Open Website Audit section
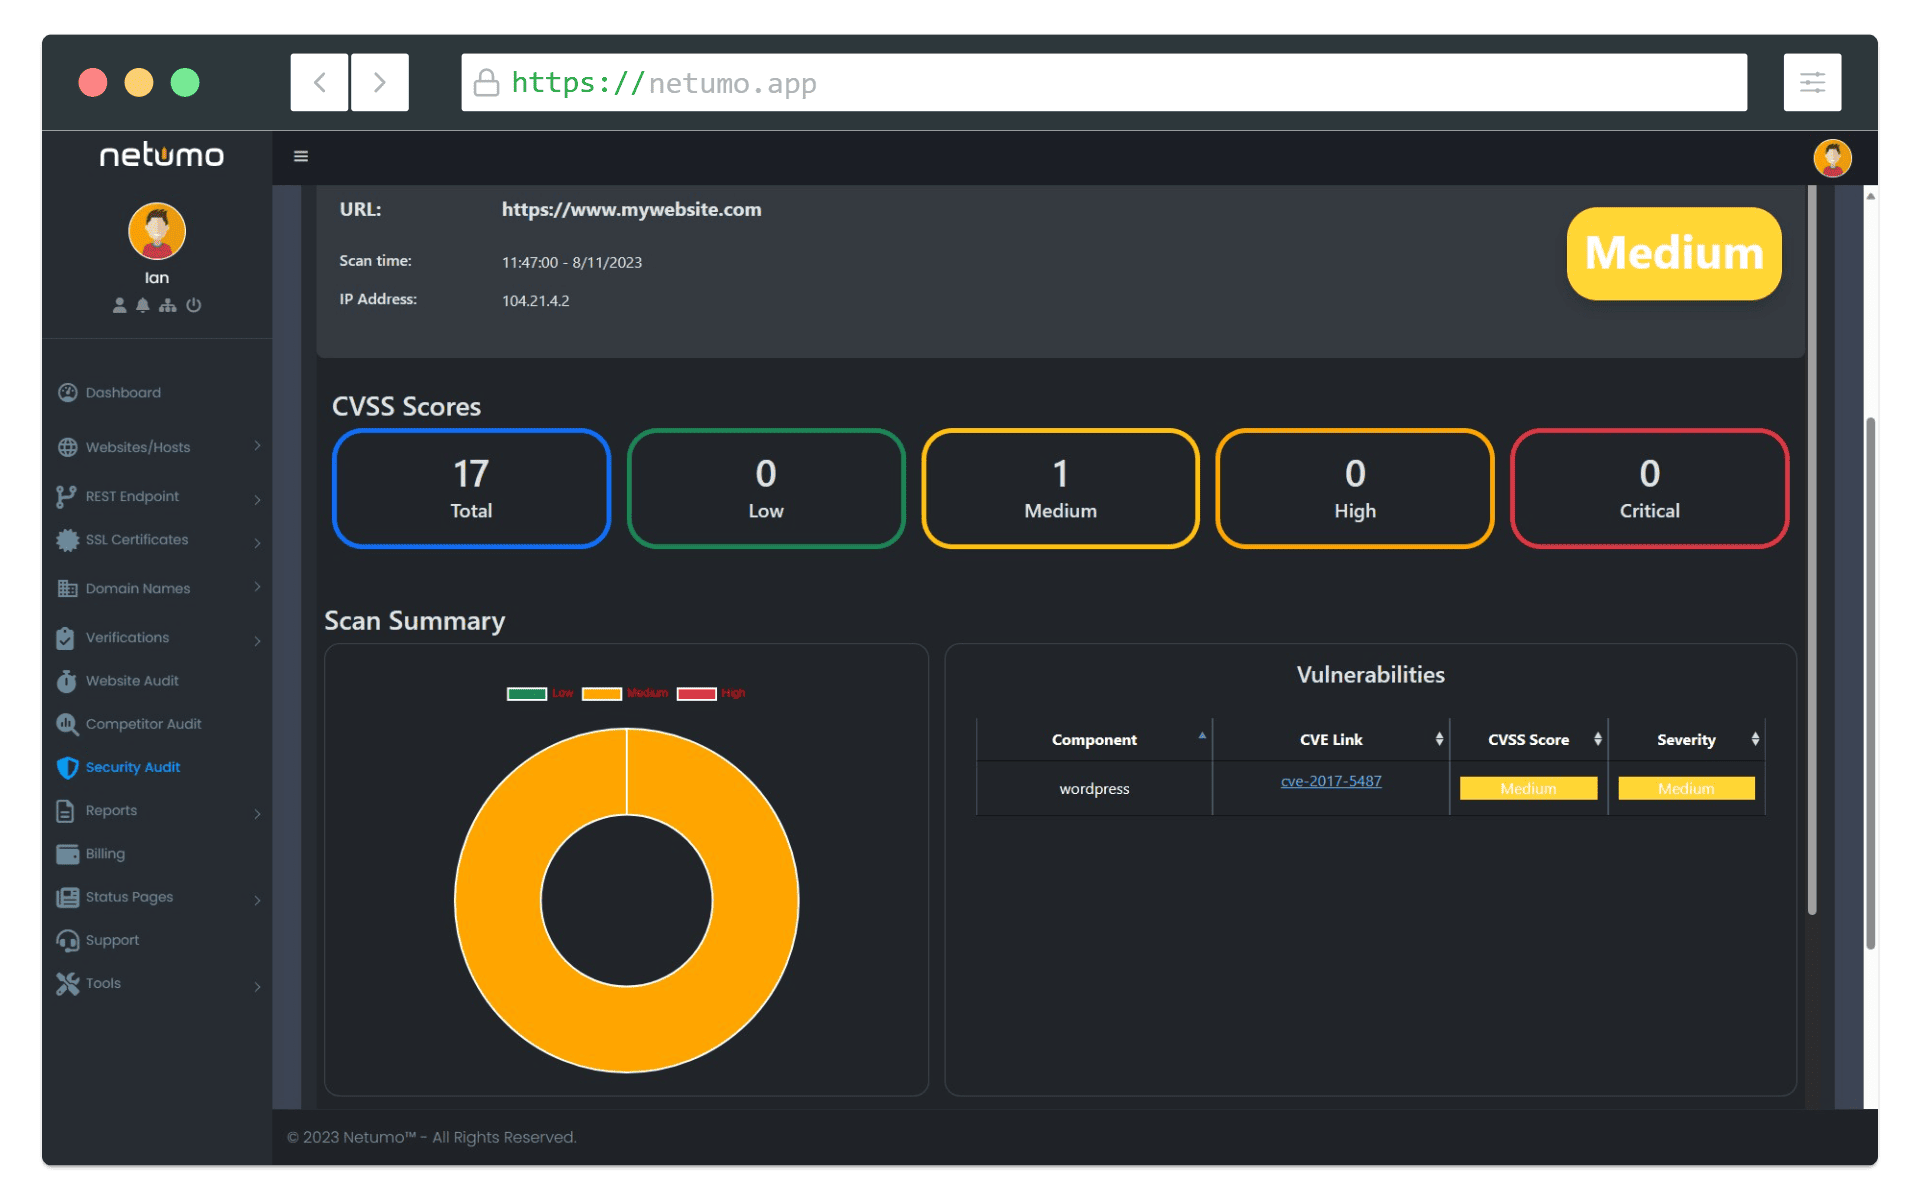 (x=133, y=680)
